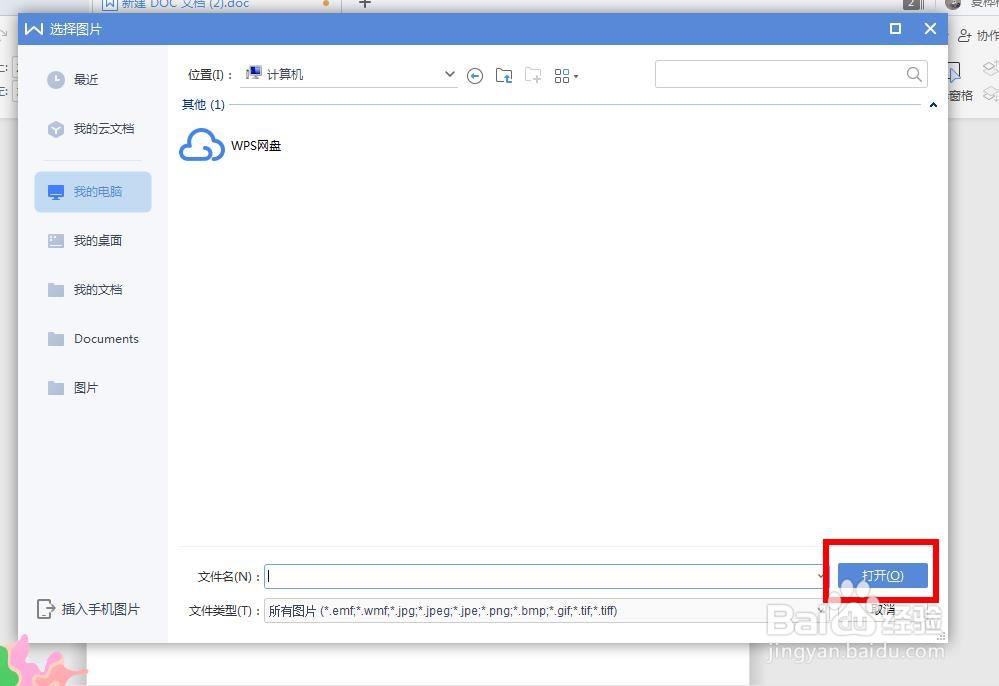Screen dimensions: 999x686
Task: Create a new folder
Action: pyautogui.click(x=532, y=75)
